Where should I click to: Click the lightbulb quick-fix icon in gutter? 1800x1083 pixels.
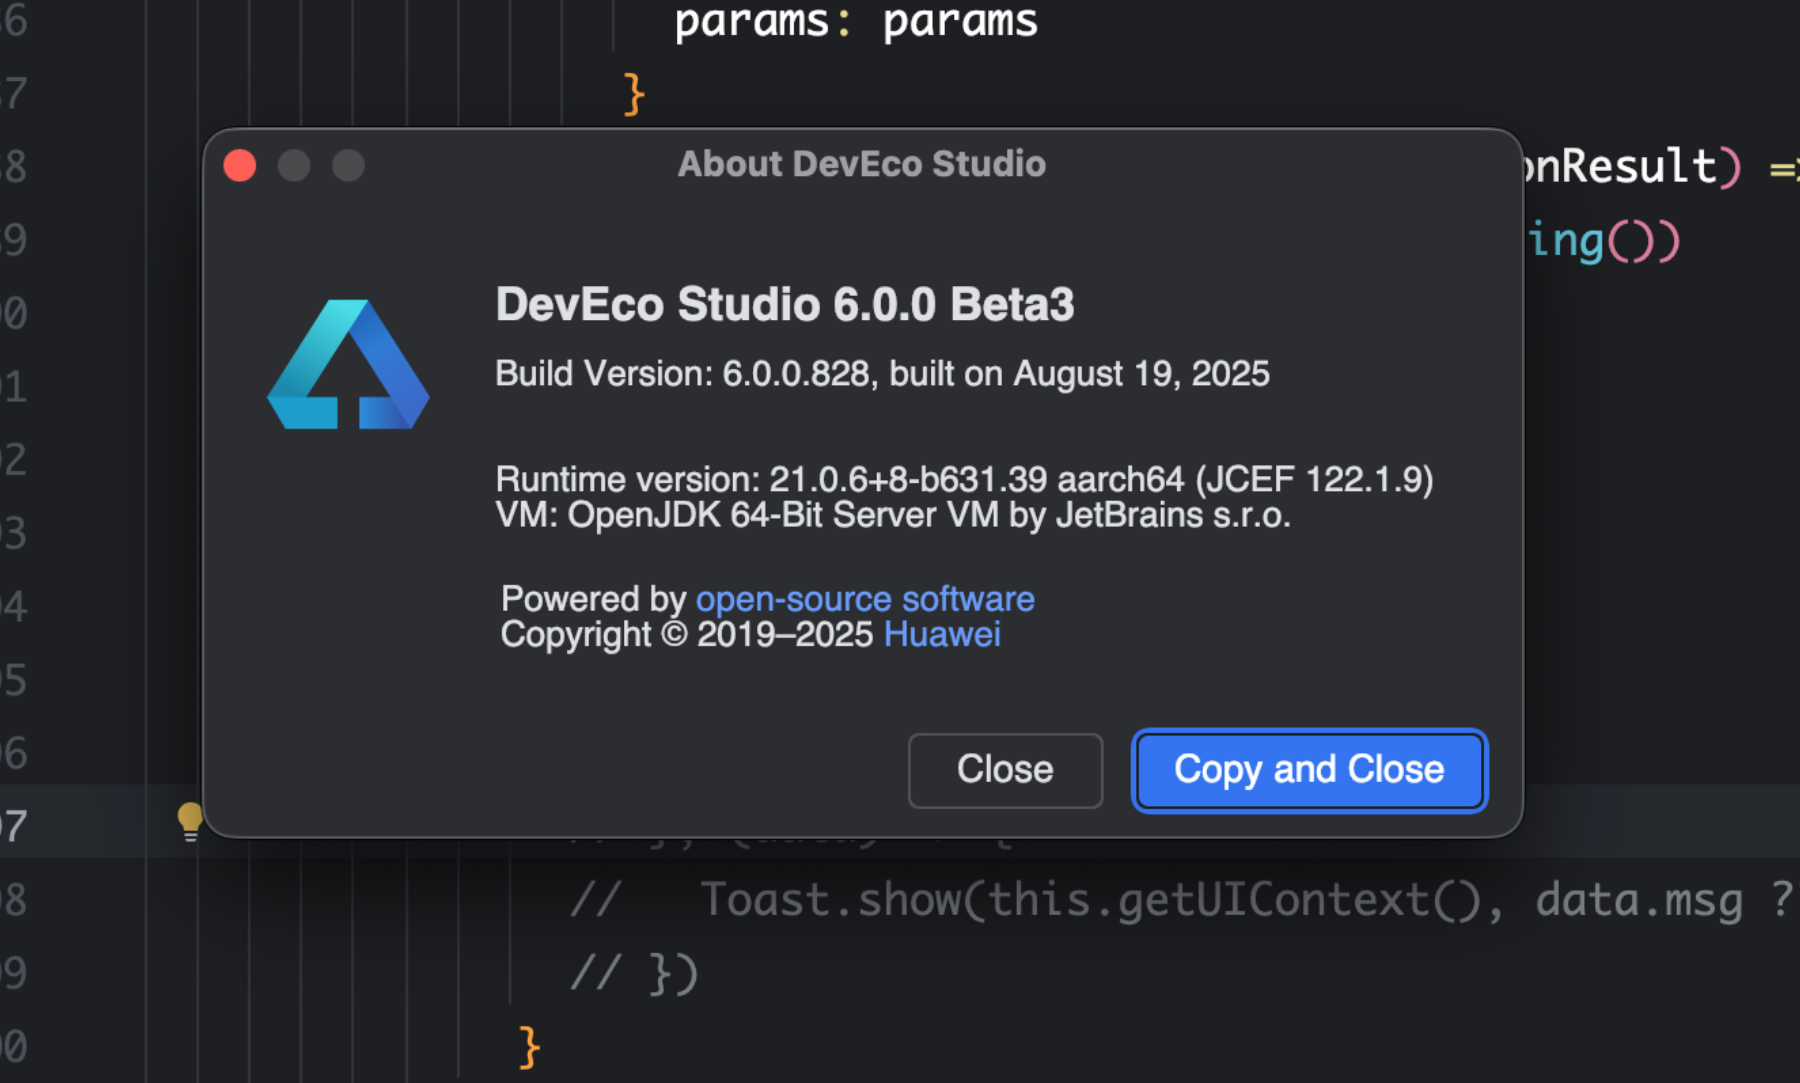tap(189, 820)
